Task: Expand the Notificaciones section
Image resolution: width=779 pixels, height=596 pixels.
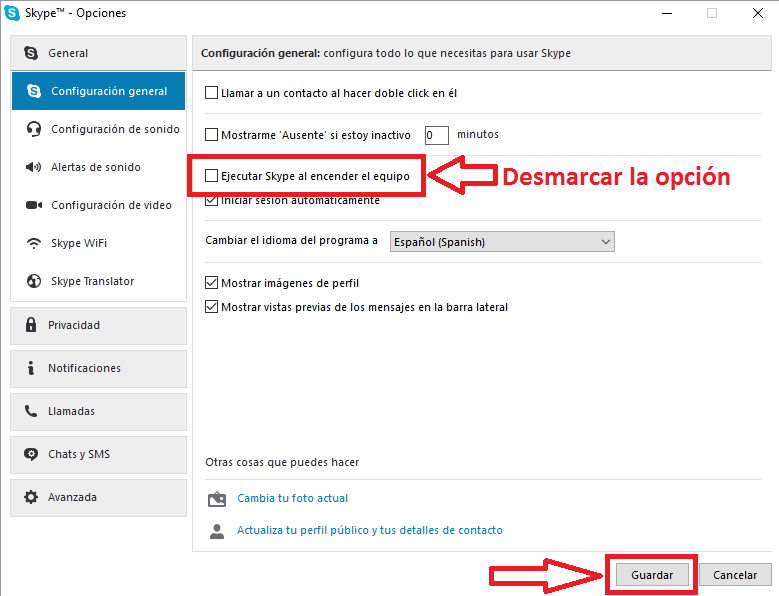Action: coord(98,369)
